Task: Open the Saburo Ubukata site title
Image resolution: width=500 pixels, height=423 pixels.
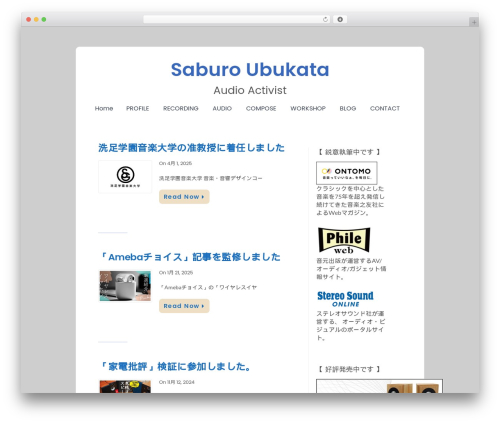Action: tap(250, 70)
